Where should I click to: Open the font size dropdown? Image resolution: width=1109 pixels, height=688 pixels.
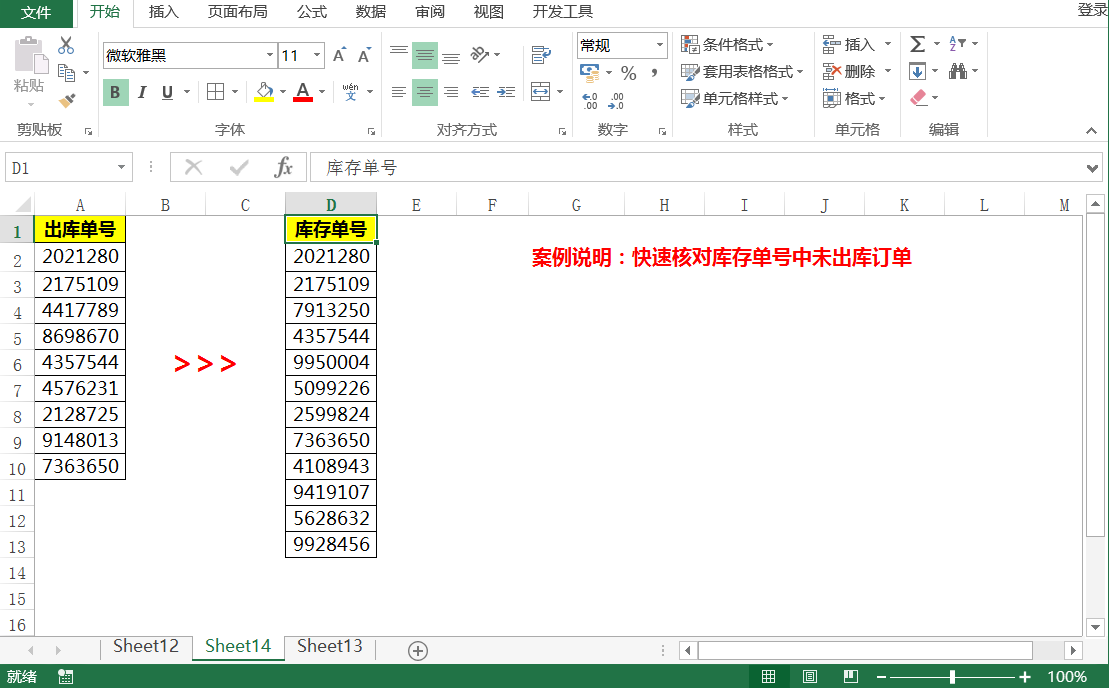pos(317,55)
